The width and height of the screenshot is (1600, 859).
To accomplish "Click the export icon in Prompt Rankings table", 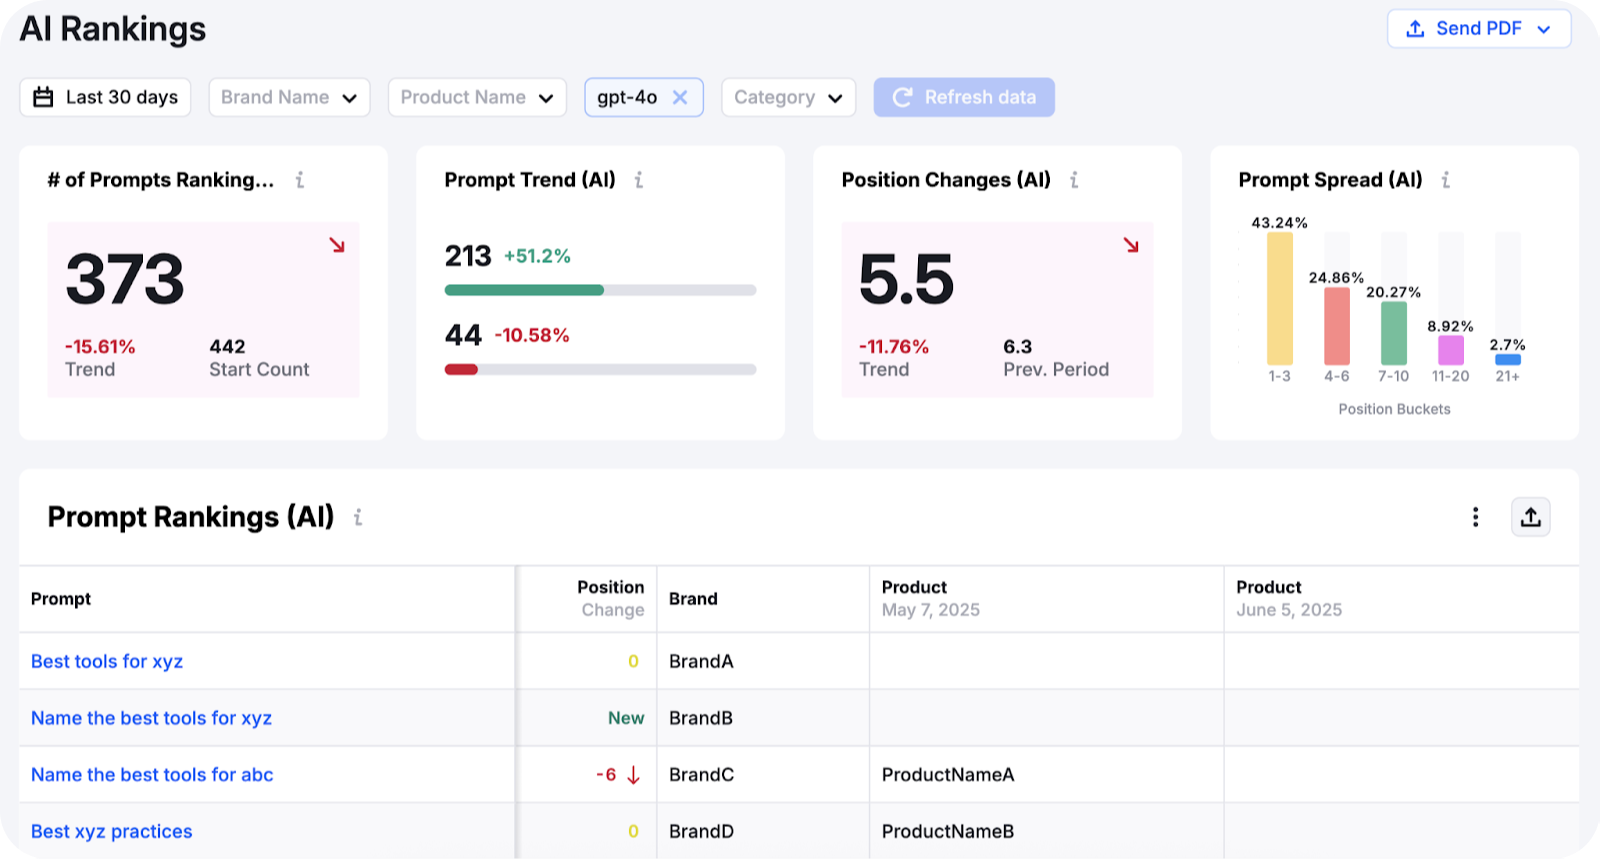I will pyautogui.click(x=1530, y=517).
